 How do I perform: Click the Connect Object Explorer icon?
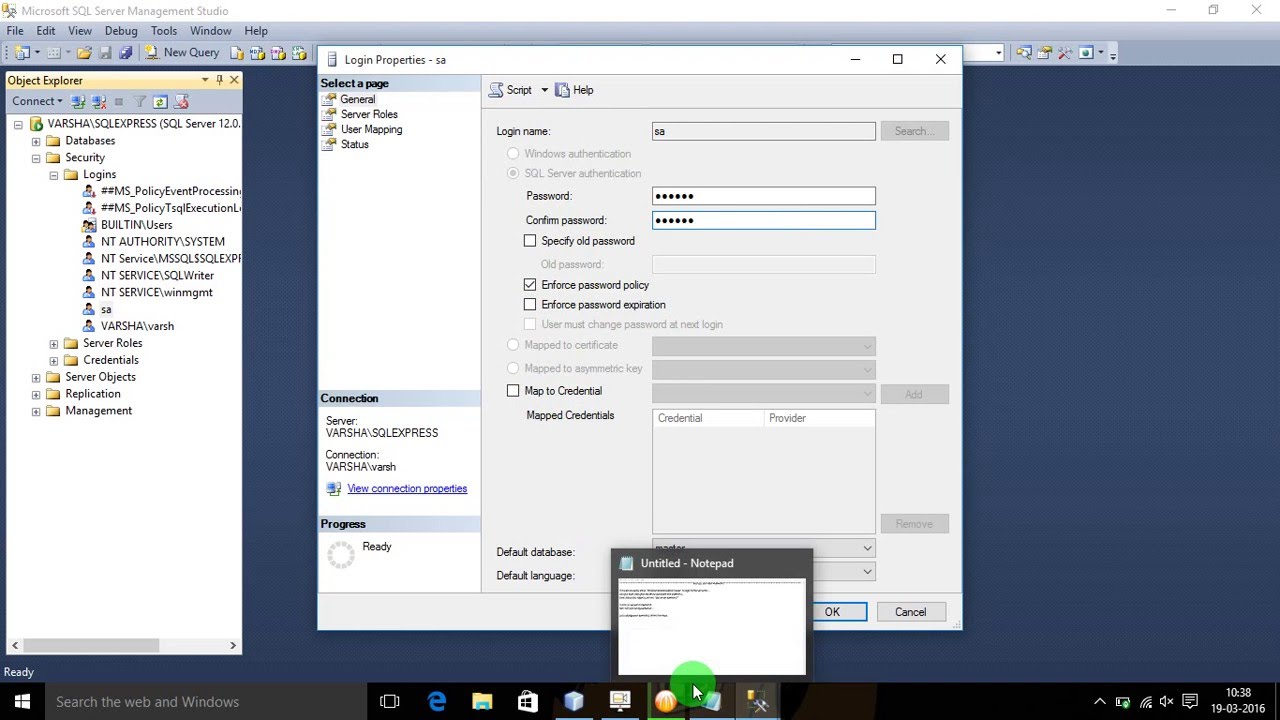pos(78,101)
